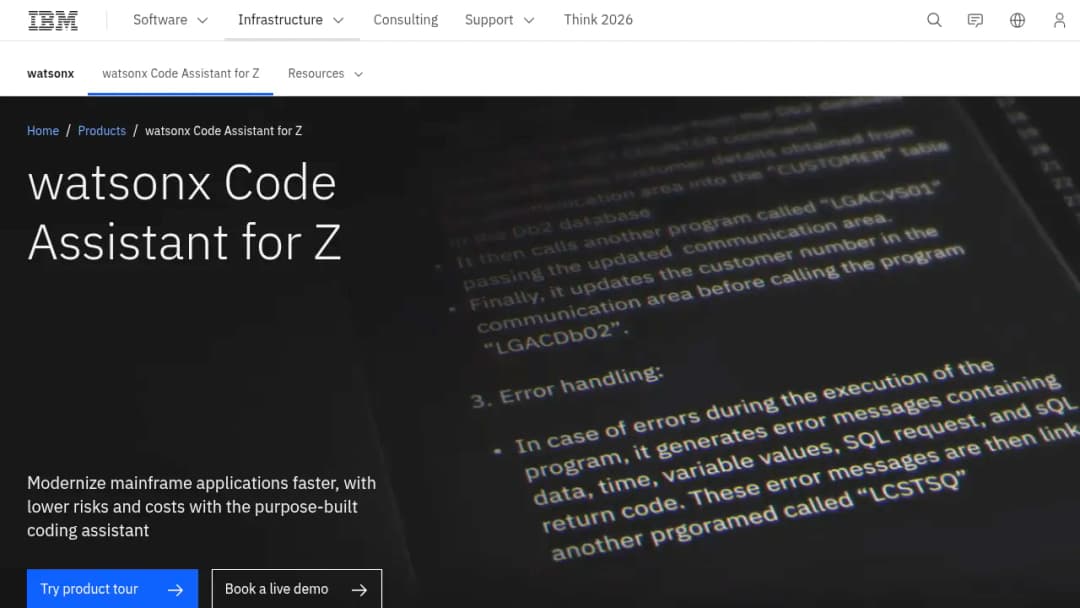Expand the Infrastructure menu chevron
Image resolution: width=1080 pixels, height=608 pixels.
point(338,21)
